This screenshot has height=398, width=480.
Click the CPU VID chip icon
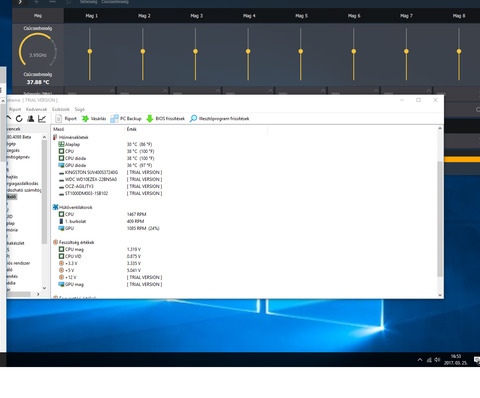61,256
